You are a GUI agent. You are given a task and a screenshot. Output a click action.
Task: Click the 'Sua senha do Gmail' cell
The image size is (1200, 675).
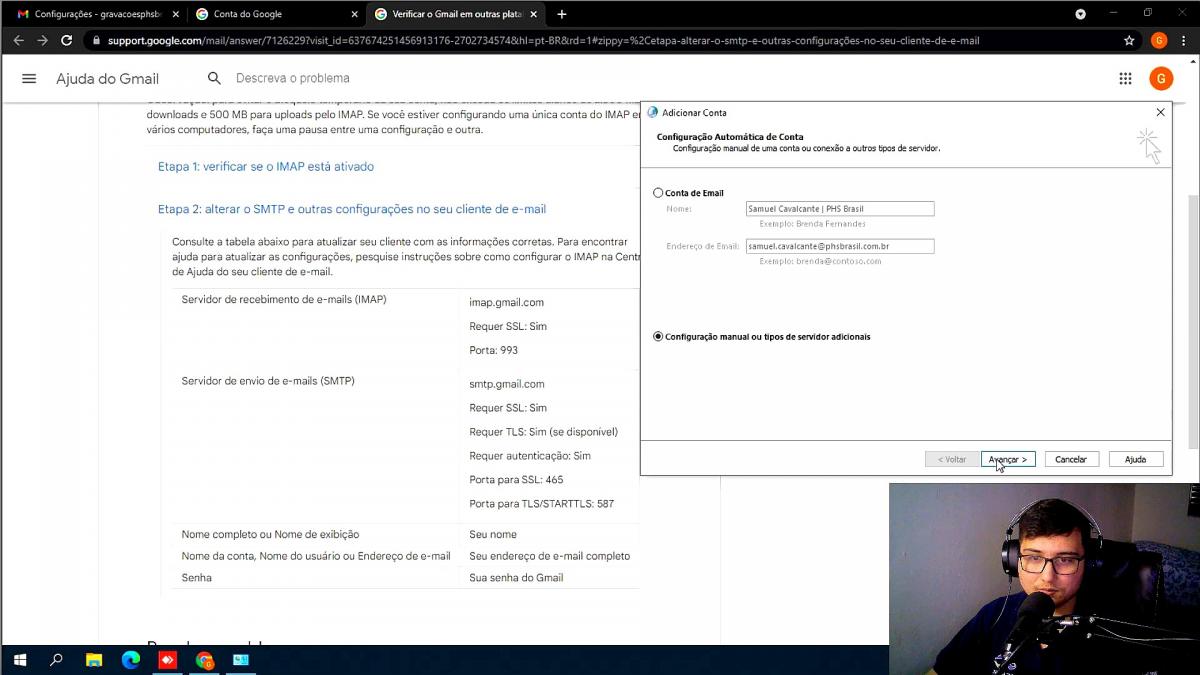click(x=516, y=578)
